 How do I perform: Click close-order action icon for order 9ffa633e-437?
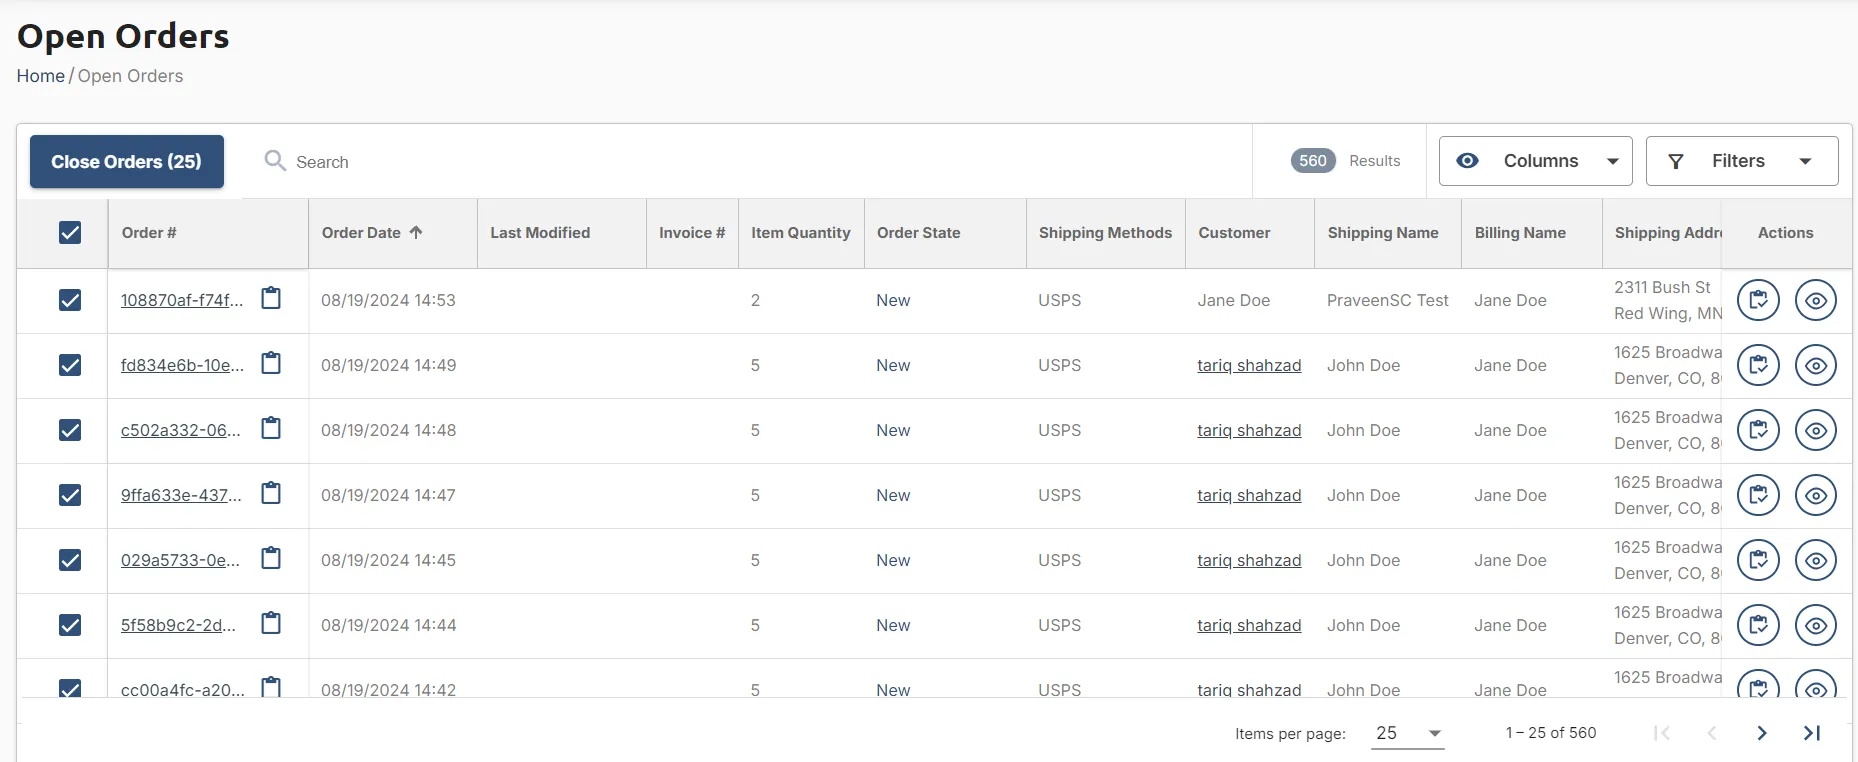1758,495
